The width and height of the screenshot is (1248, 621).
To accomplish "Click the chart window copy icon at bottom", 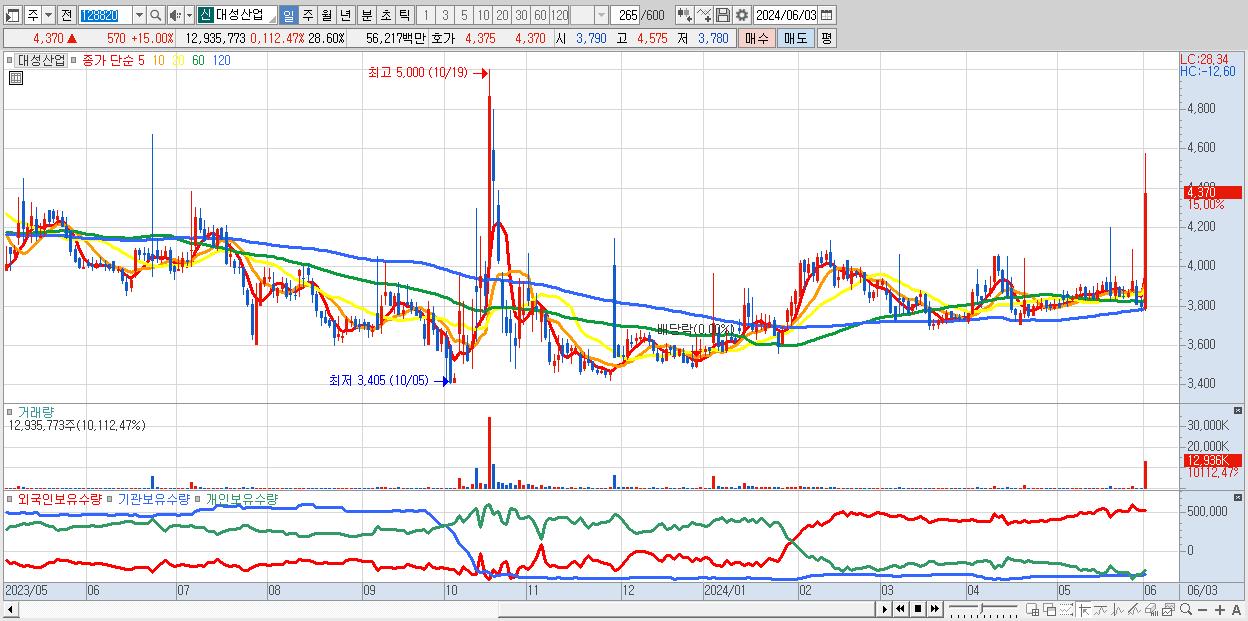I will click(x=1169, y=609).
